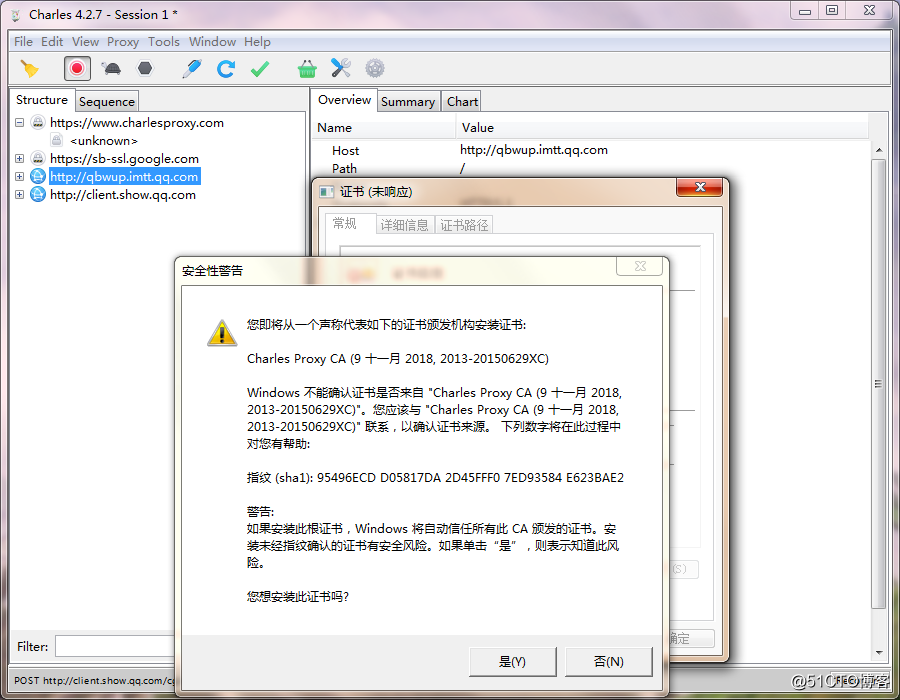Click scroll down arrow of Overview panel

pyautogui.click(x=879, y=653)
